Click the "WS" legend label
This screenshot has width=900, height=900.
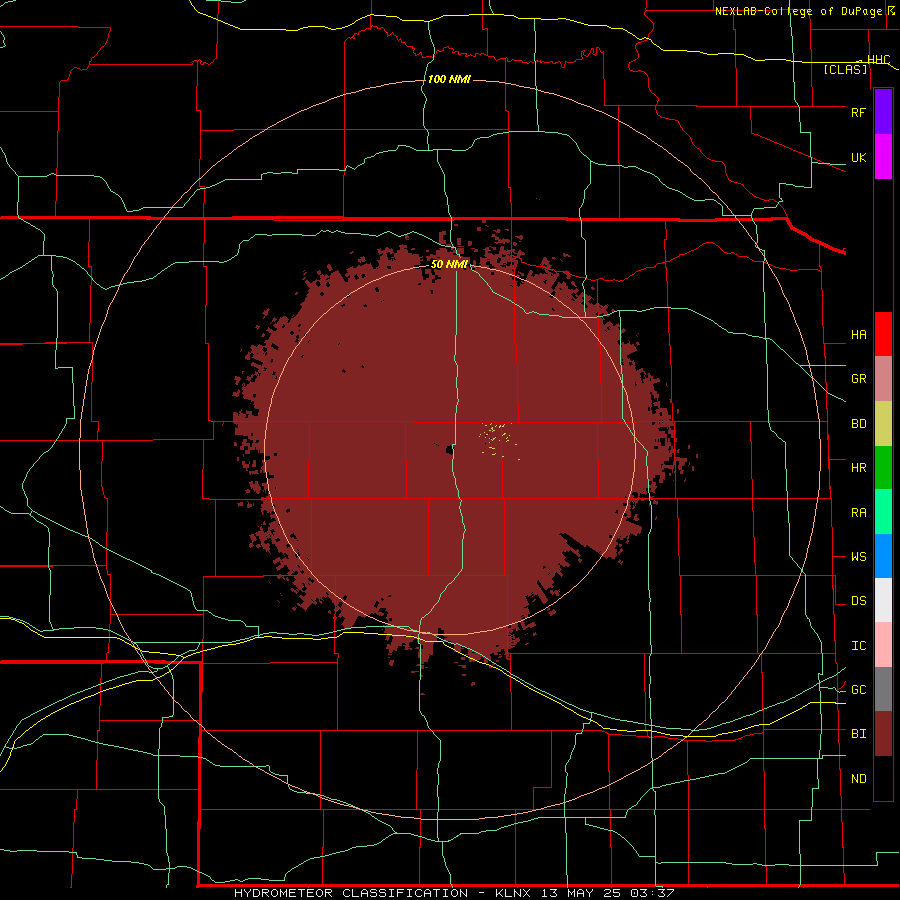(858, 557)
